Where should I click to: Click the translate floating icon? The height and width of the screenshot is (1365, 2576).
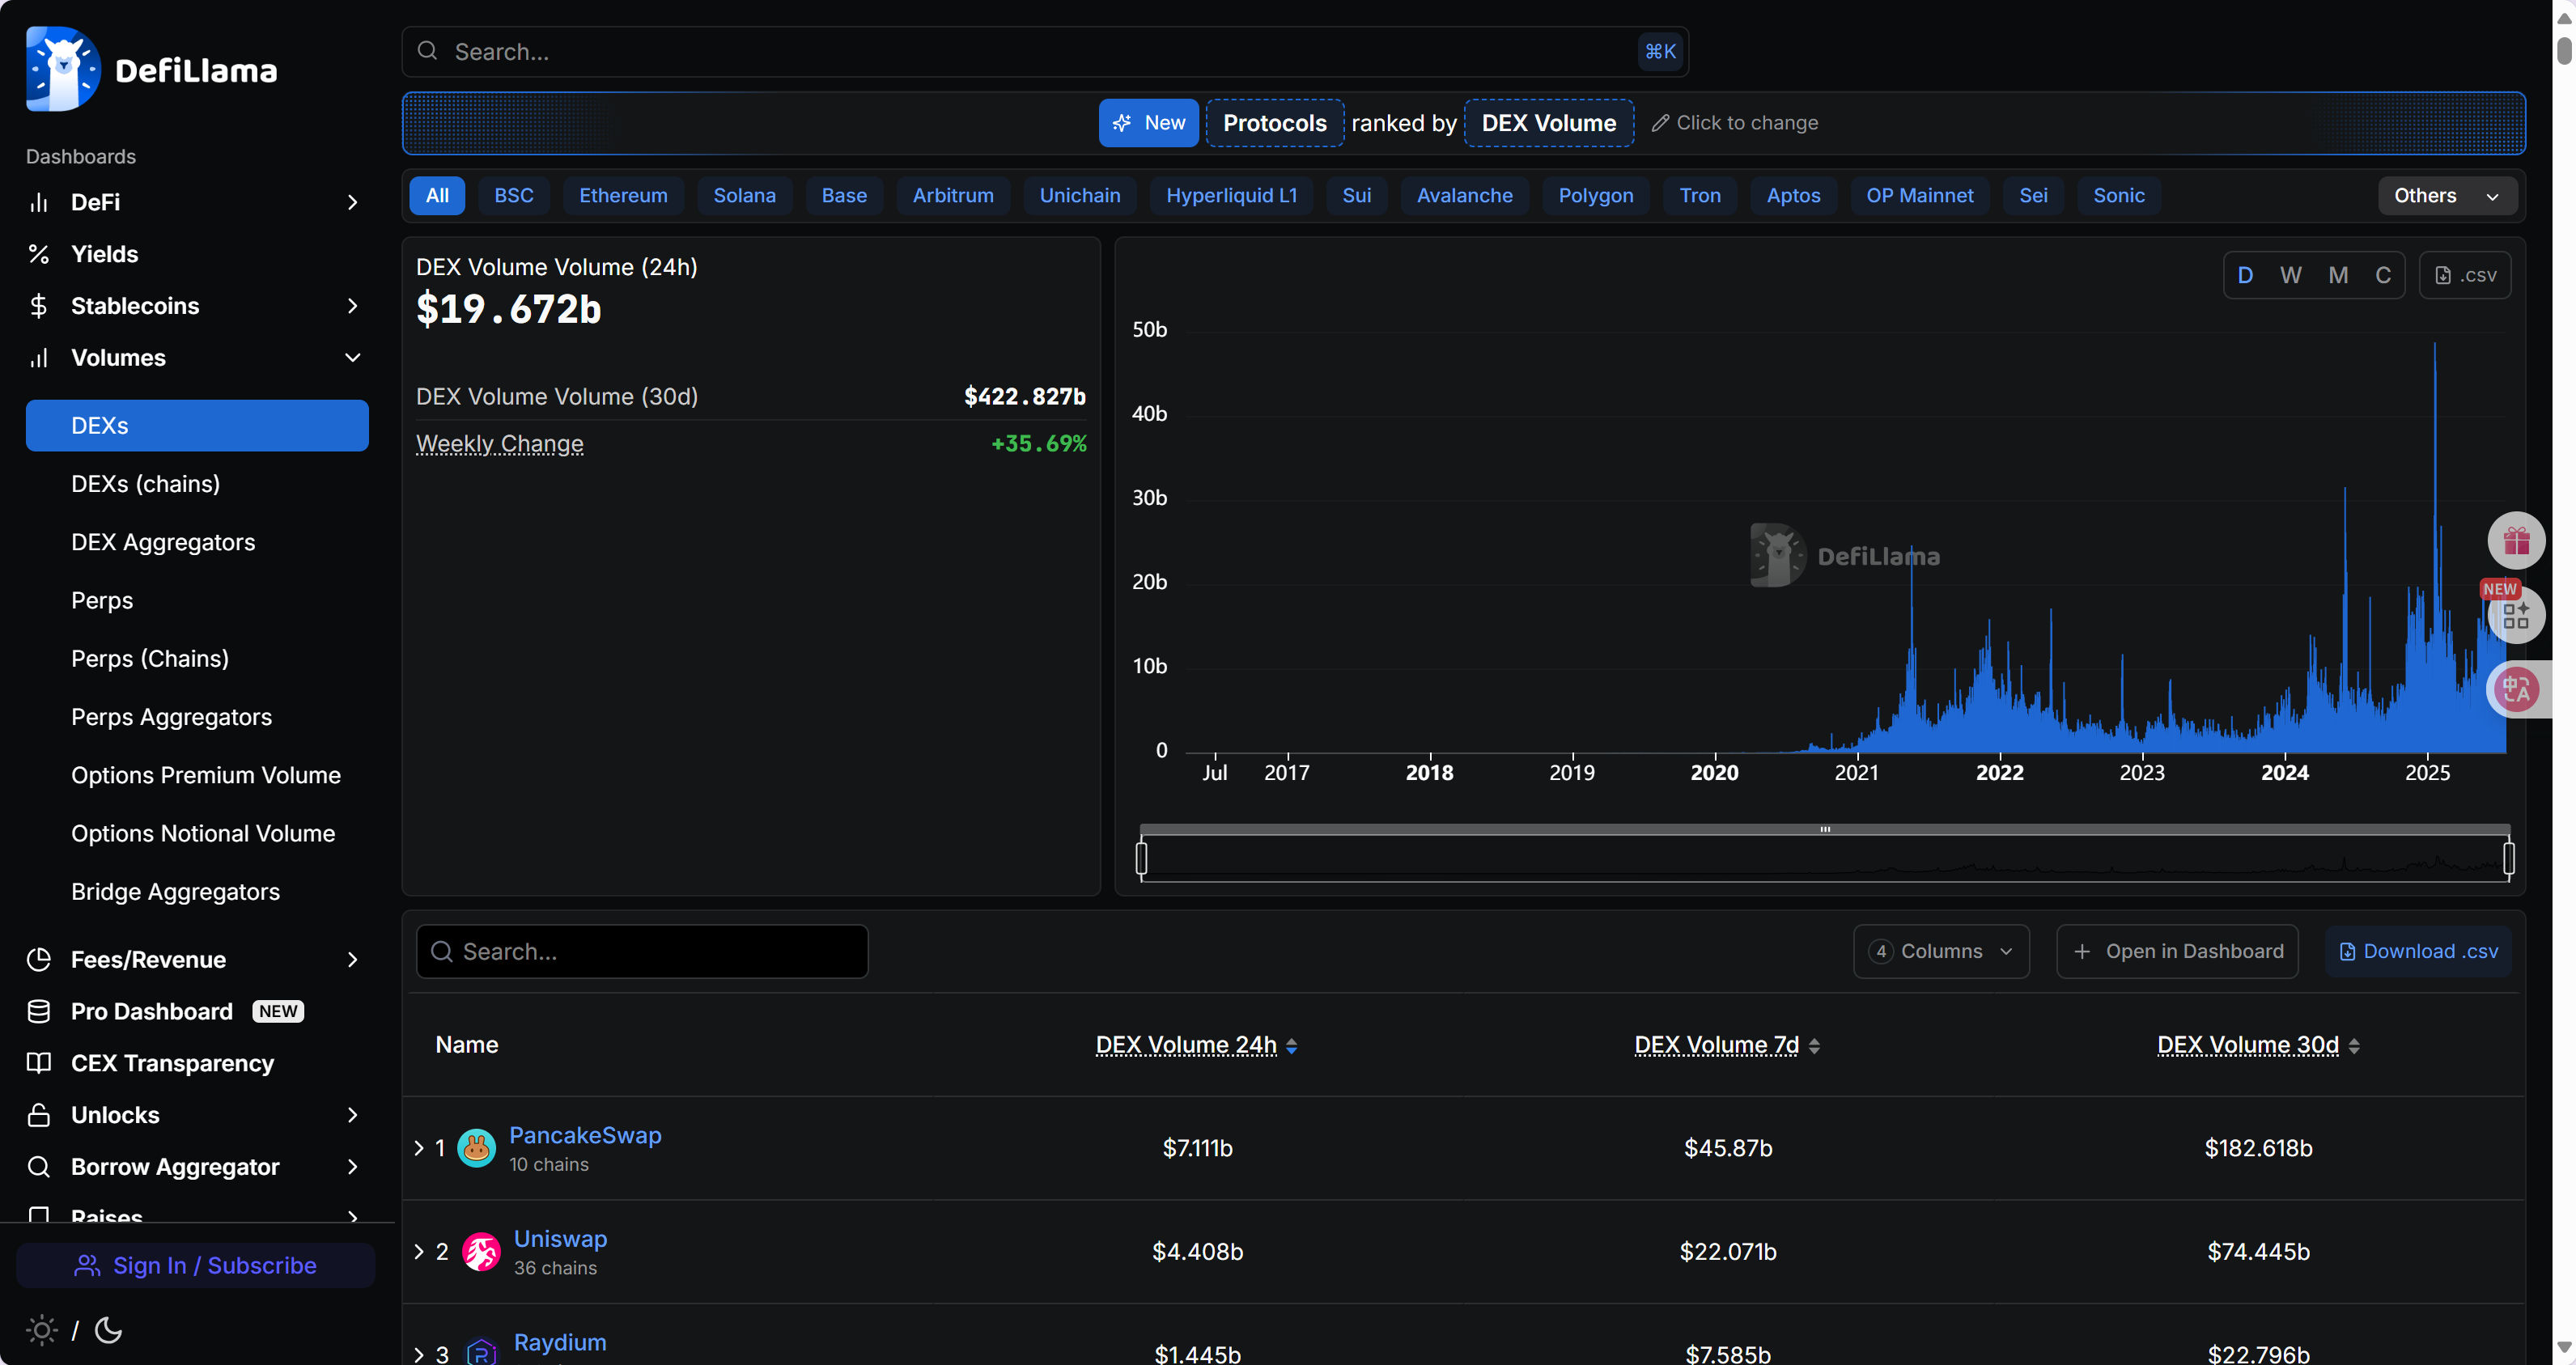2516,689
